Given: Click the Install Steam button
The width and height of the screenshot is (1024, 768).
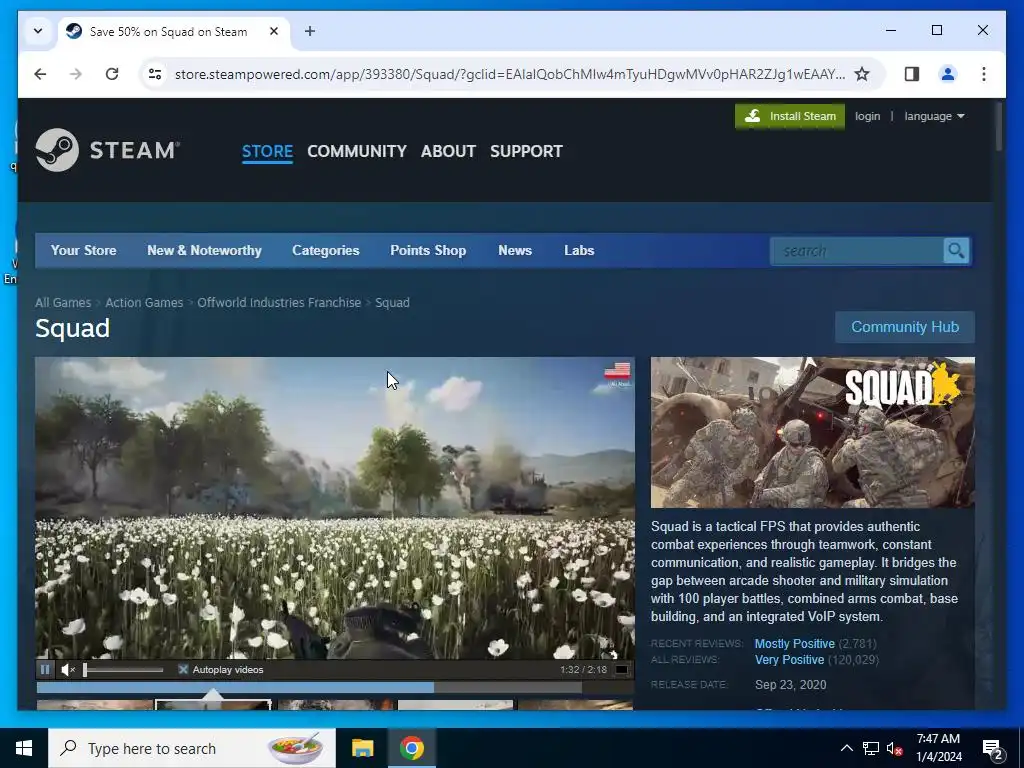Looking at the screenshot, I should point(790,116).
